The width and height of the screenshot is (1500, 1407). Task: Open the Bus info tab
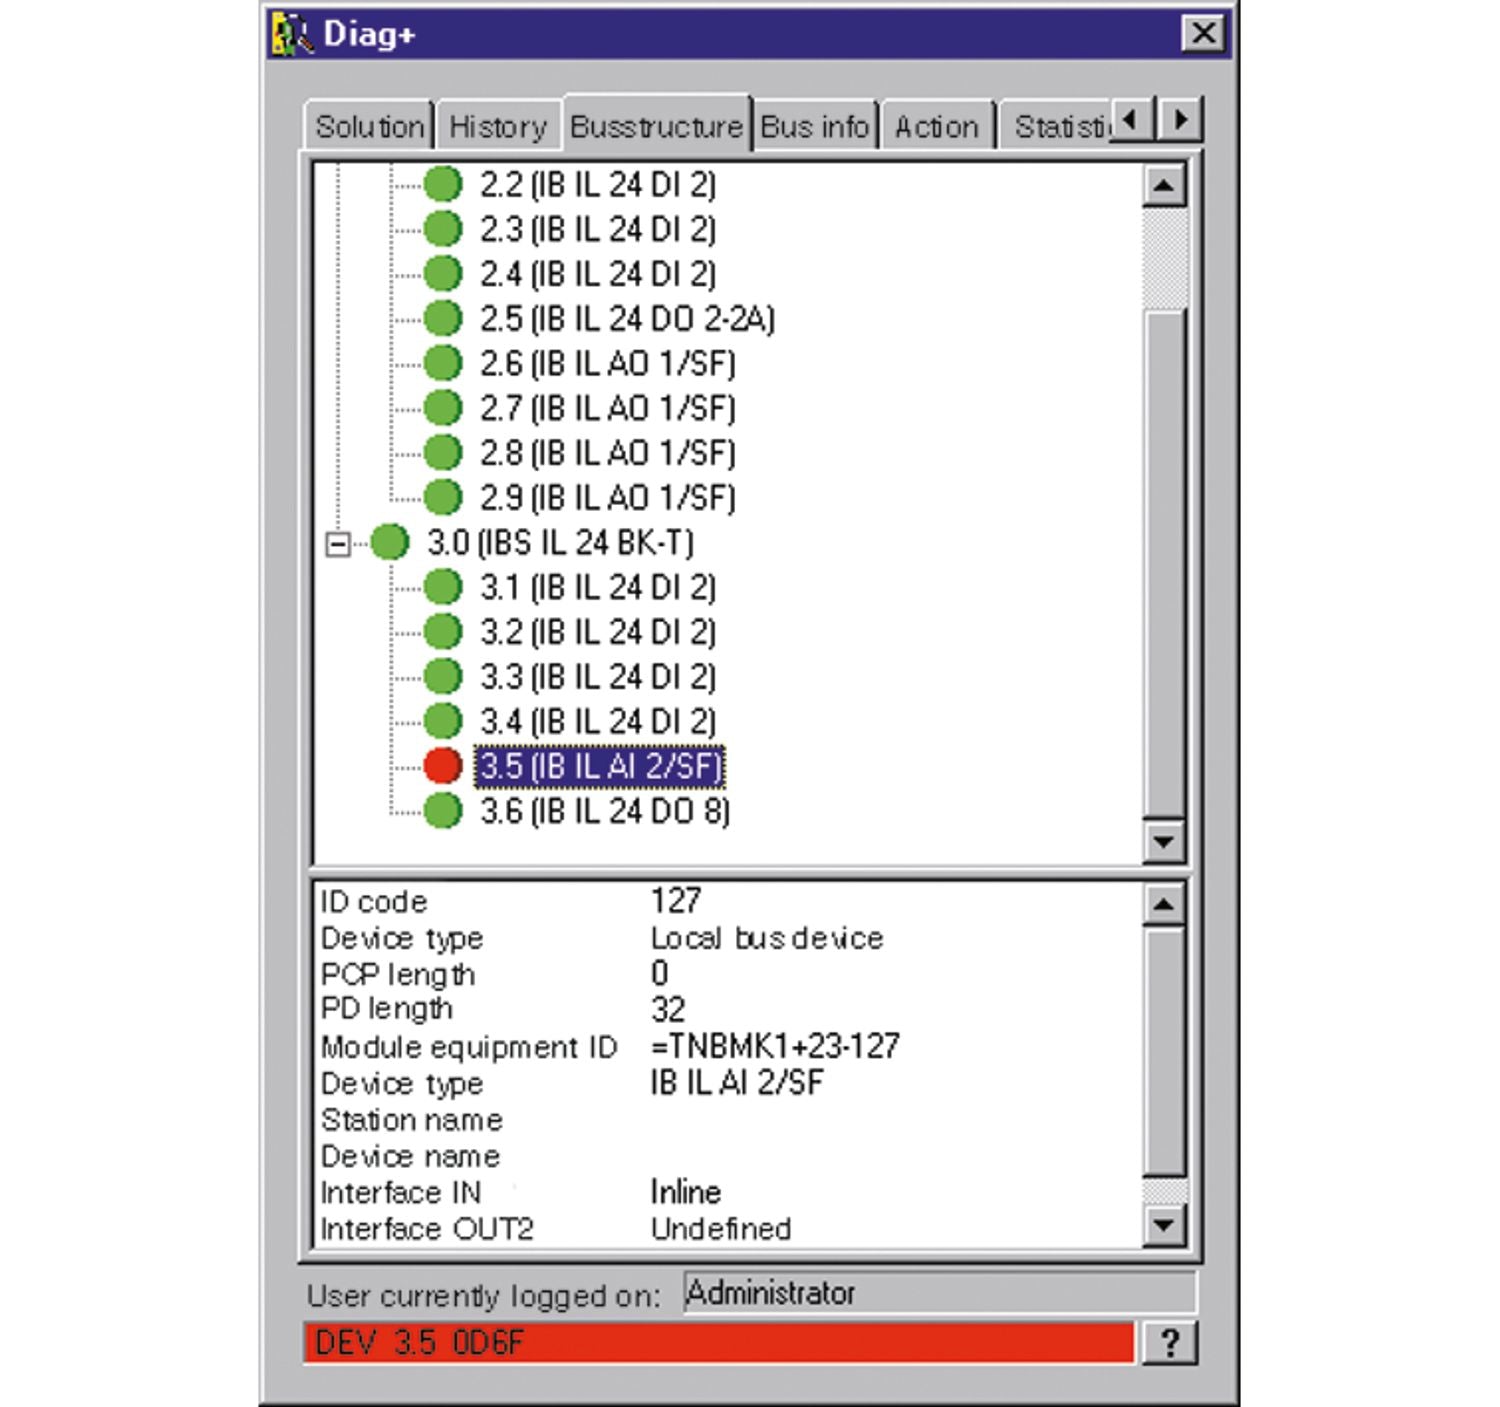pyautogui.click(x=814, y=127)
